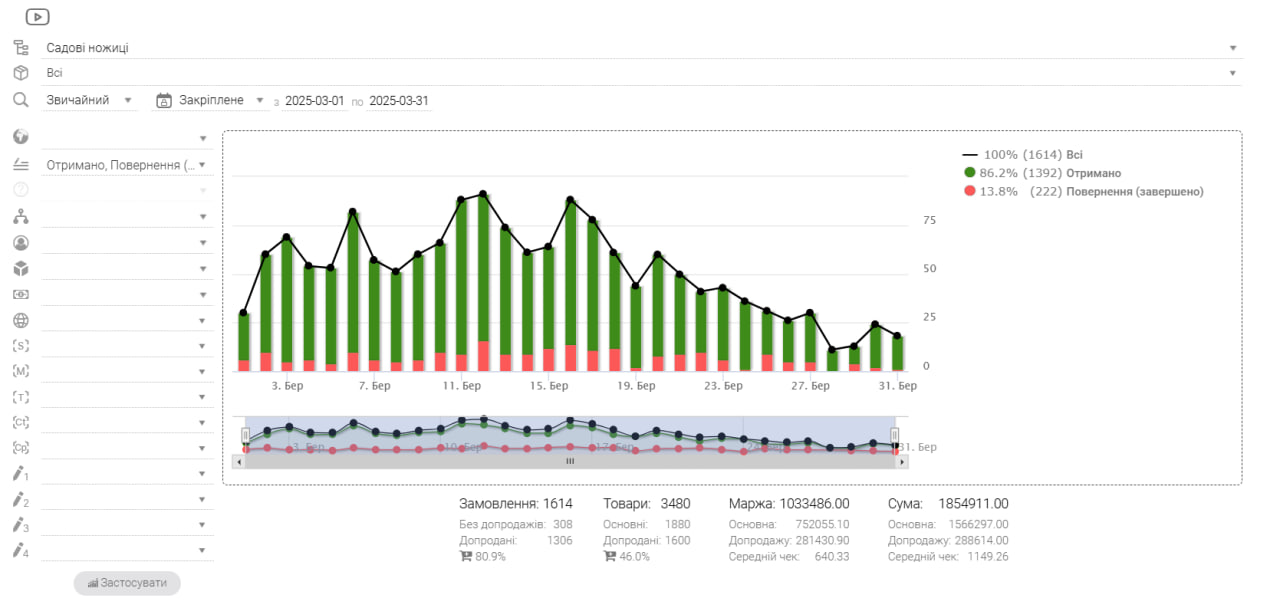This screenshot has width=1280, height=608.
Task: Click the calendar icon next to Закріплене
Action: pyautogui.click(x=165, y=100)
